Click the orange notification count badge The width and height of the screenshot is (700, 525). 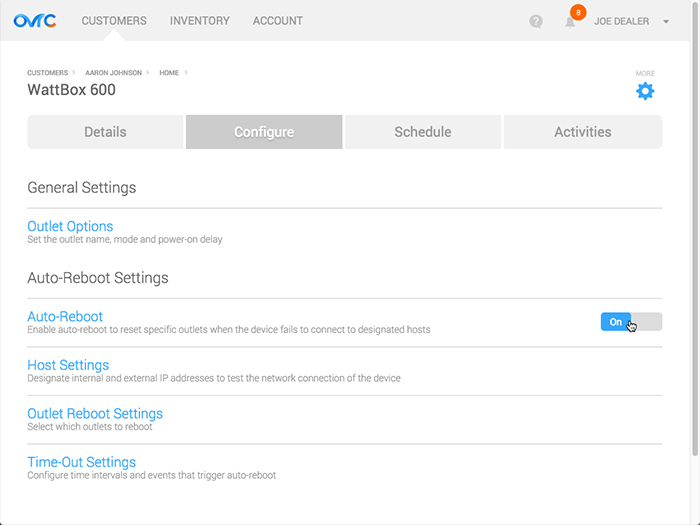point(578,12)
